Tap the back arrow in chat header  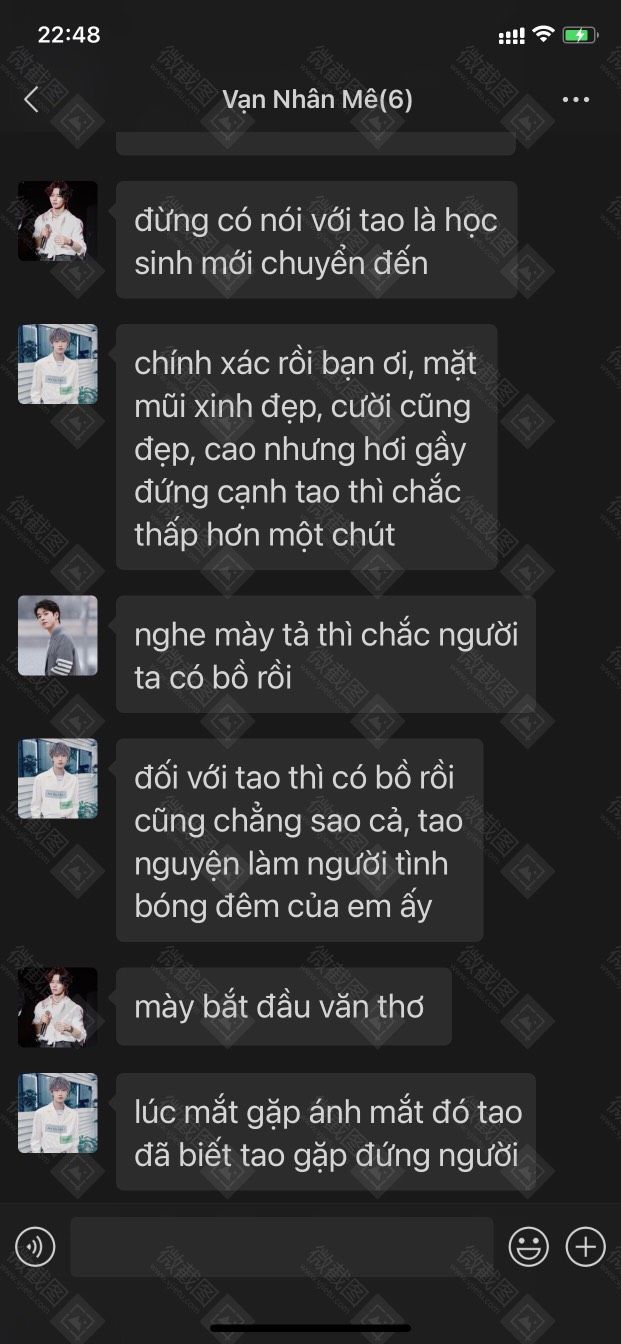pyautogui.click(x=31, y=99)
